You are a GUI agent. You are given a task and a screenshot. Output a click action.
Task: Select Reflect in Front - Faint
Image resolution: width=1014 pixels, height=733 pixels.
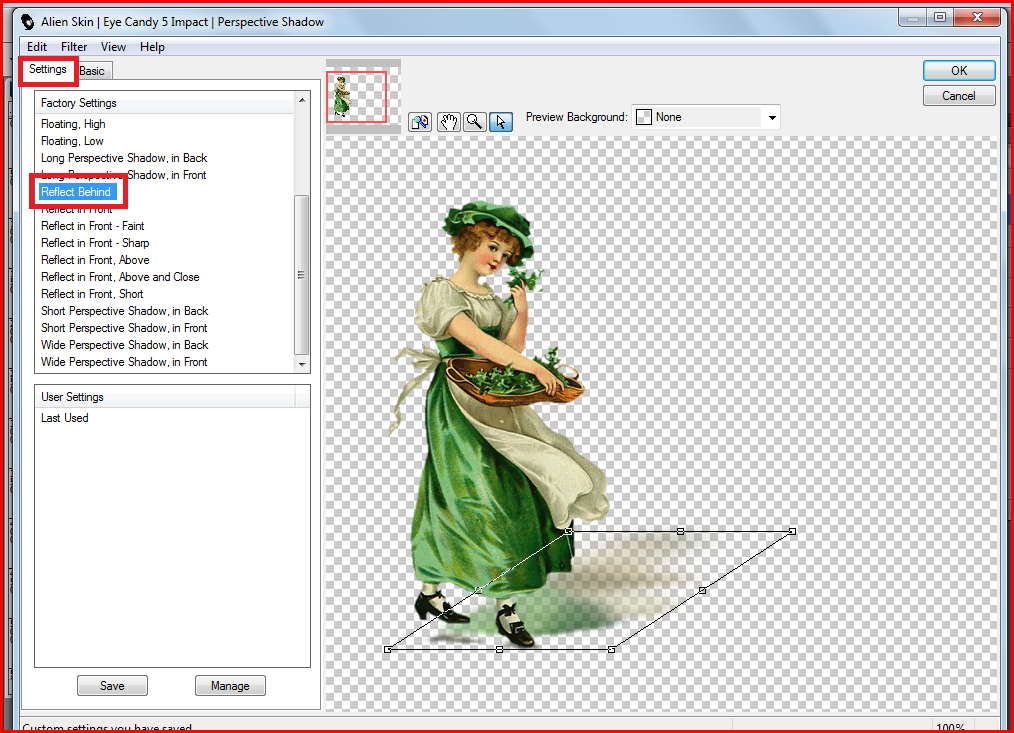click(92, 226)
